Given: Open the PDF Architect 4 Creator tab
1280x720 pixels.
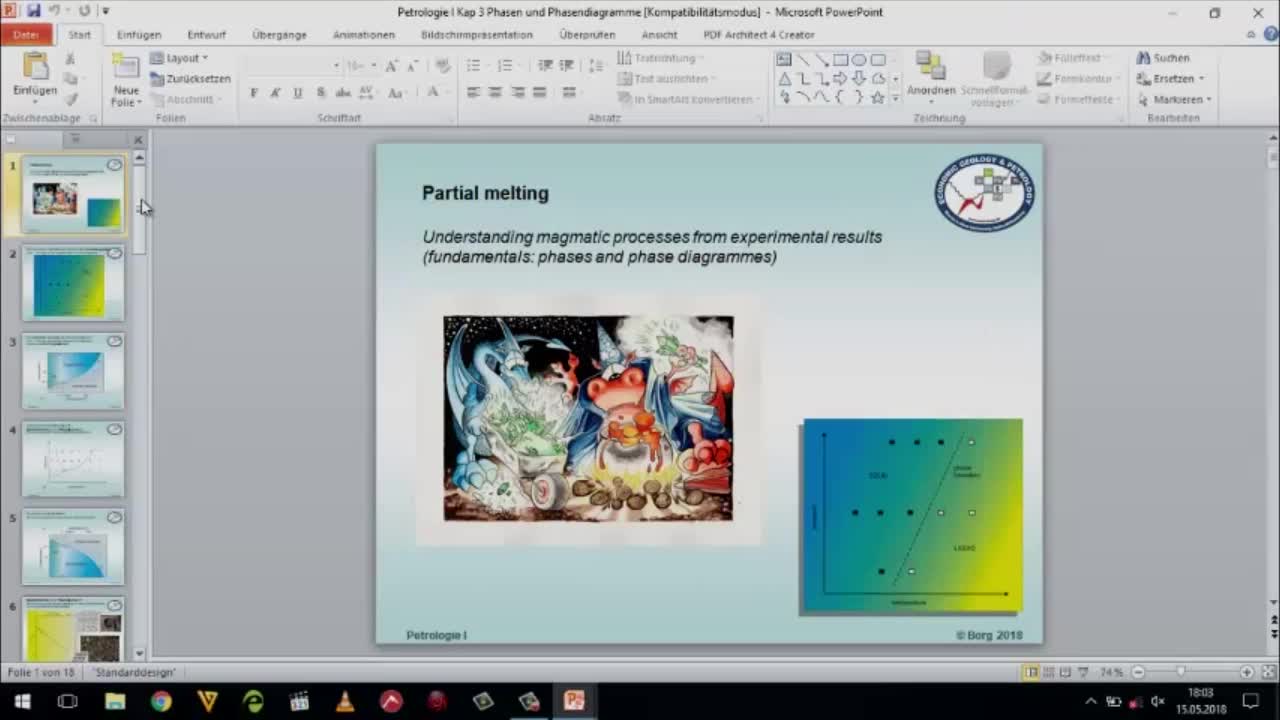Looking at the screenshot, I should [759, 34].
